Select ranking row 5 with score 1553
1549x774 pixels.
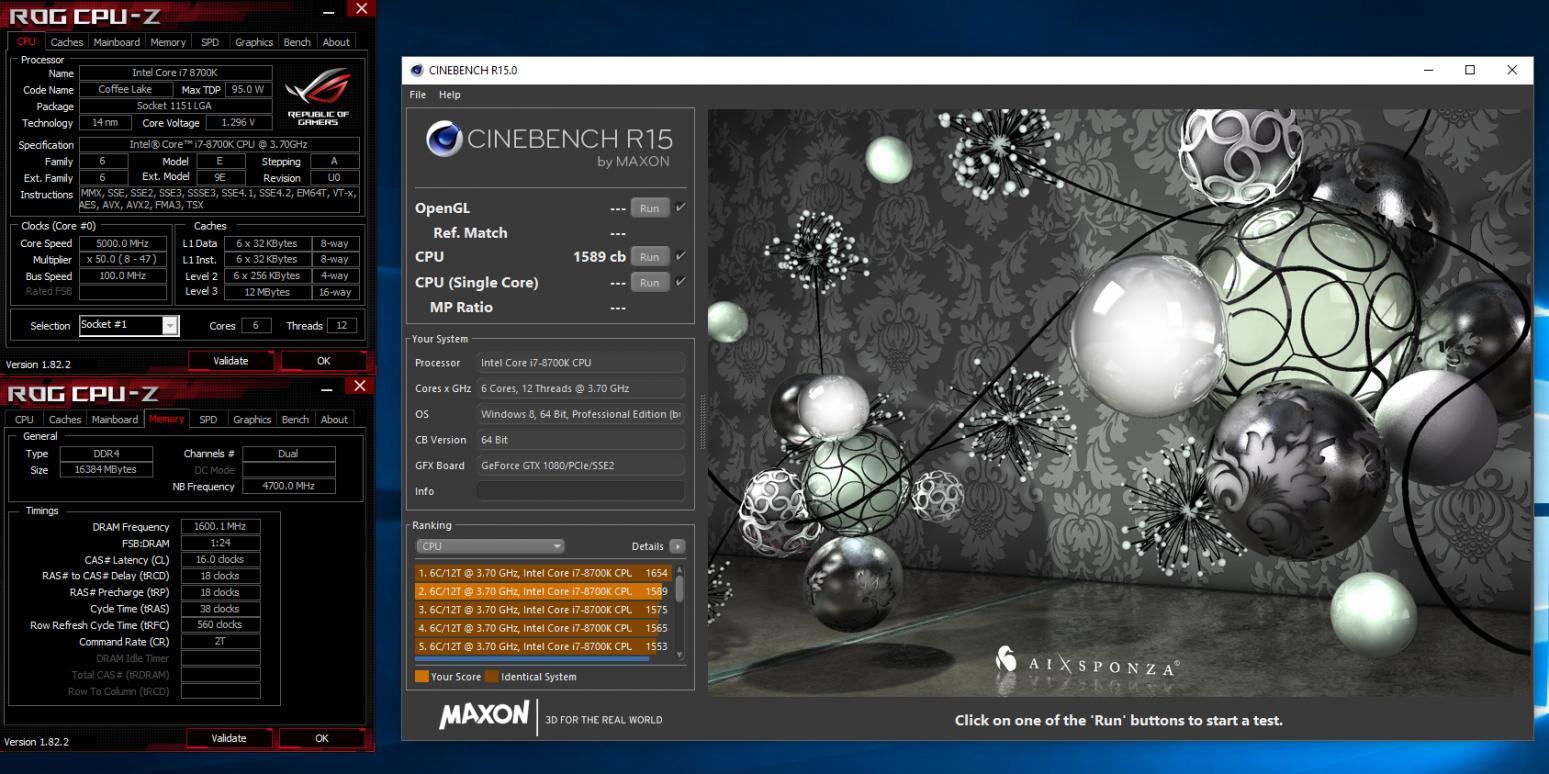(544, 646)
